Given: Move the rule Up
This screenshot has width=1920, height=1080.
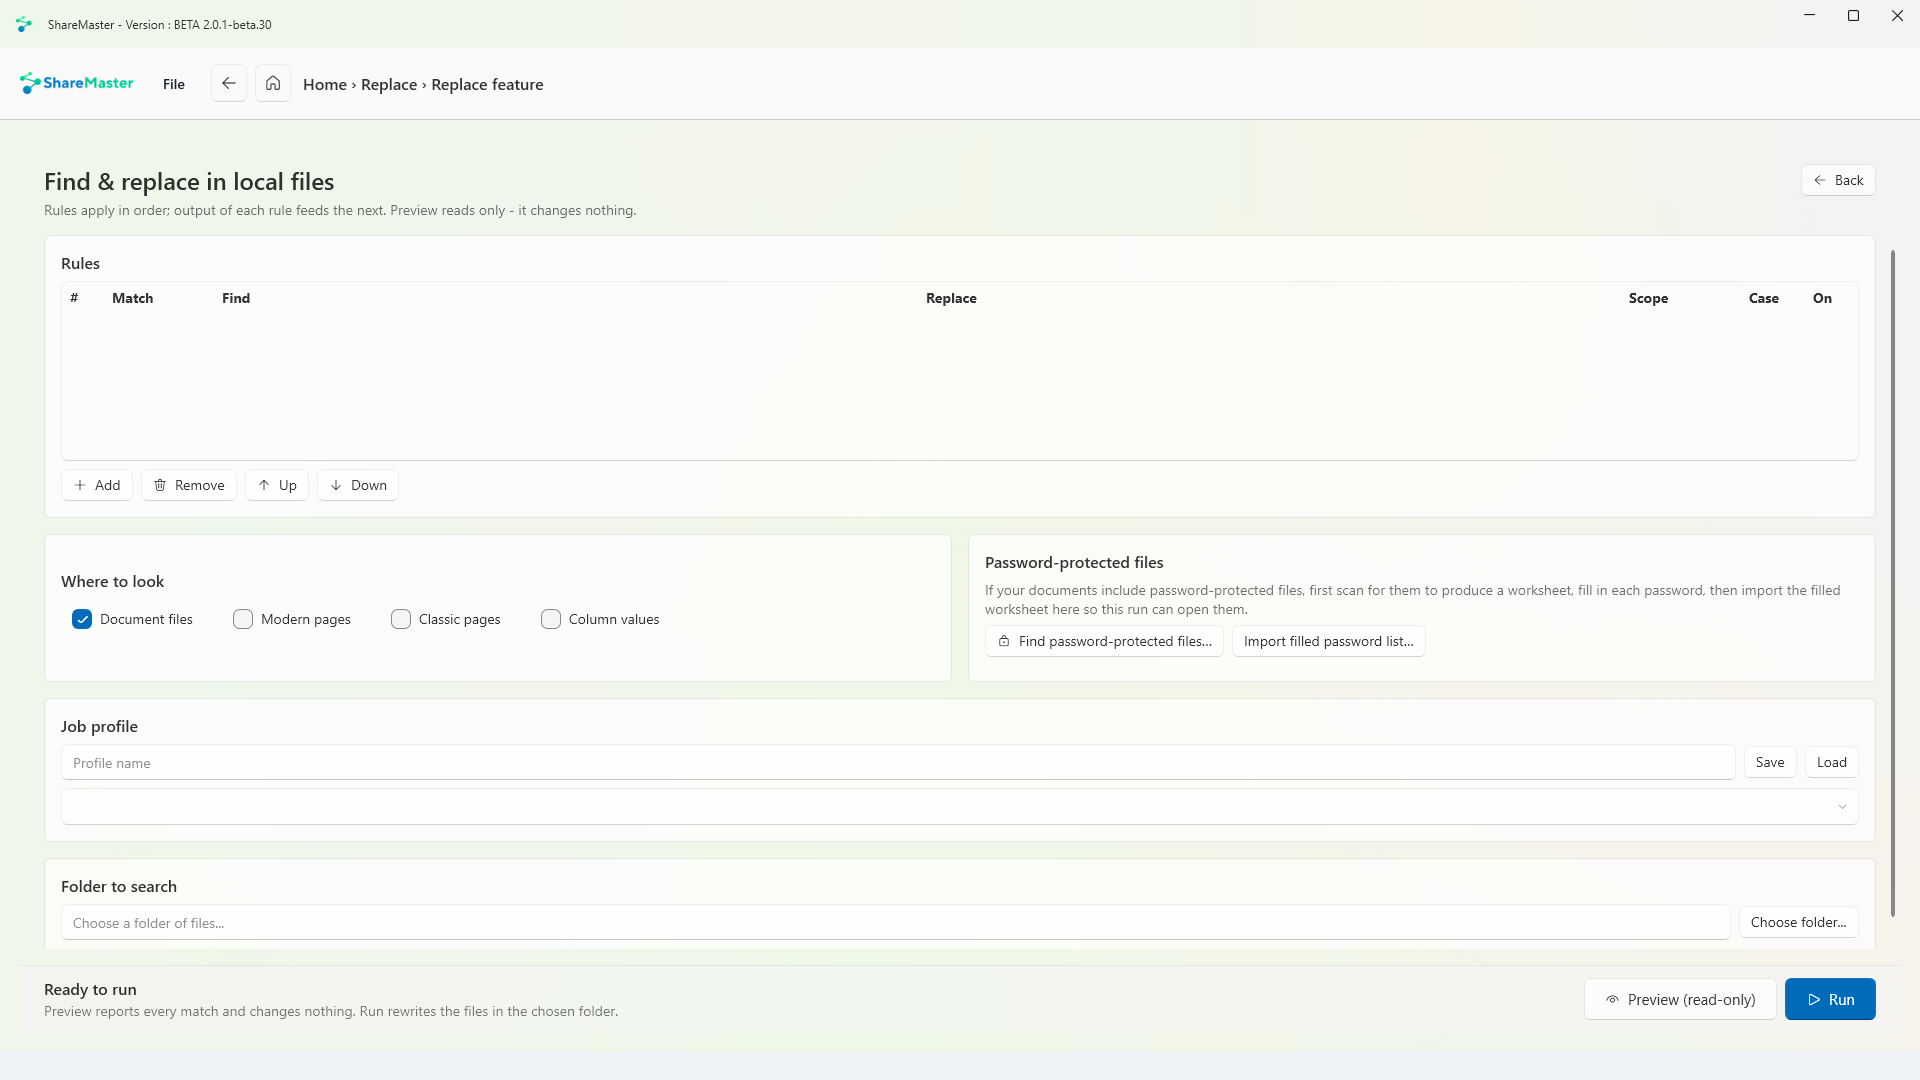Looking at the screenshot, I should click(277, 485).
